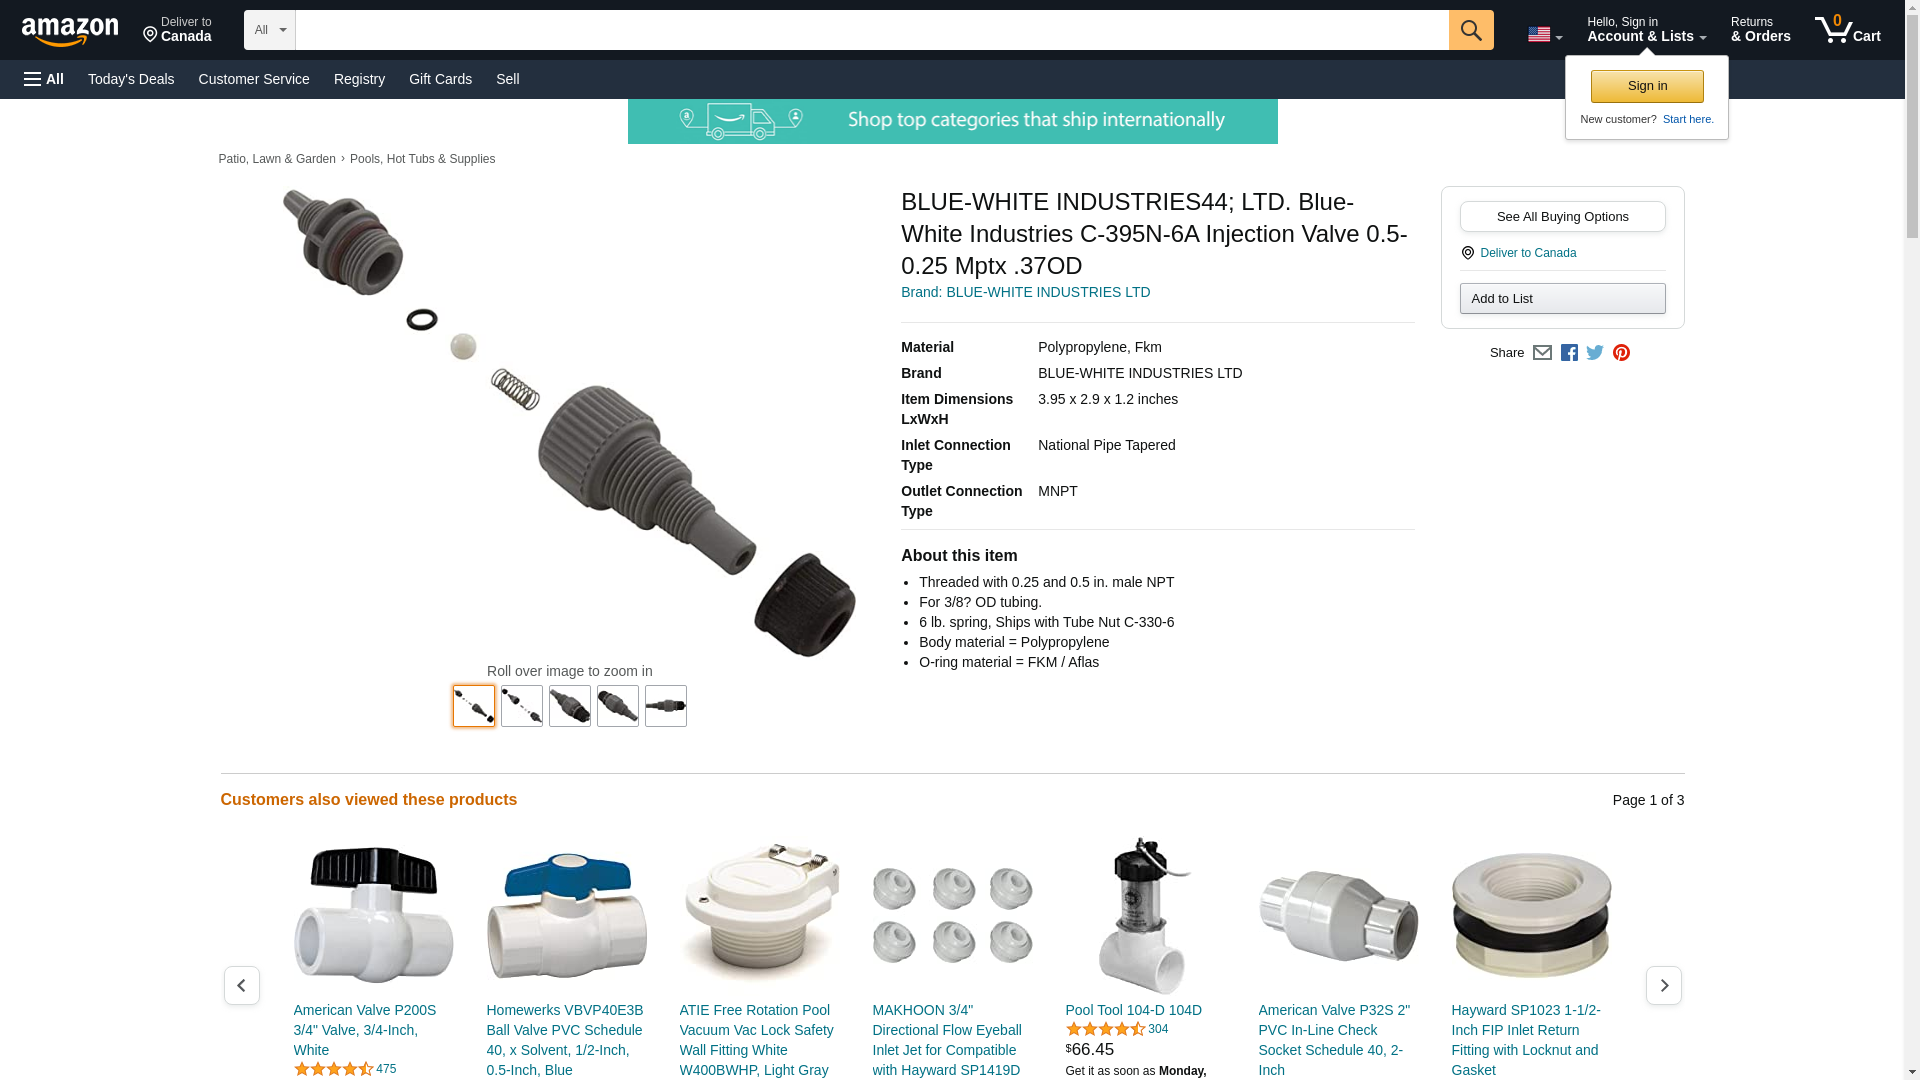Open the cart icon
Image resolution: width=1920 pixels, height=1080 pixels.
pos(1848,30)
